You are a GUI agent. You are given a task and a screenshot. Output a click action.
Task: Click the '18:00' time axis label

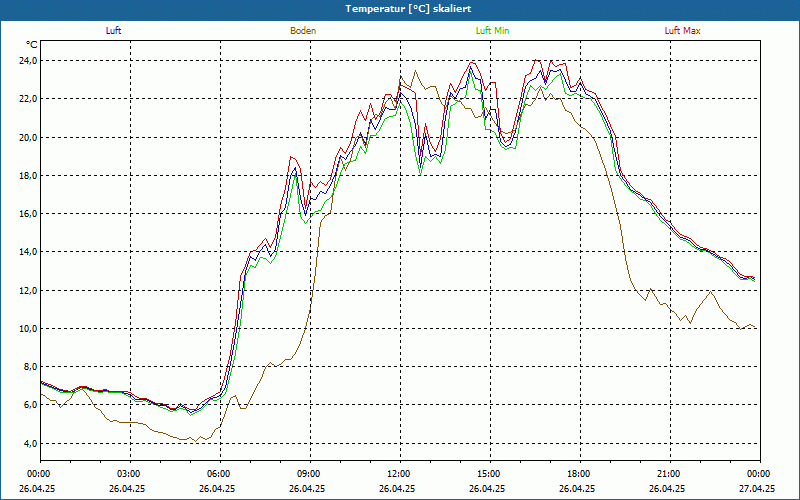[x=580, y=474]
